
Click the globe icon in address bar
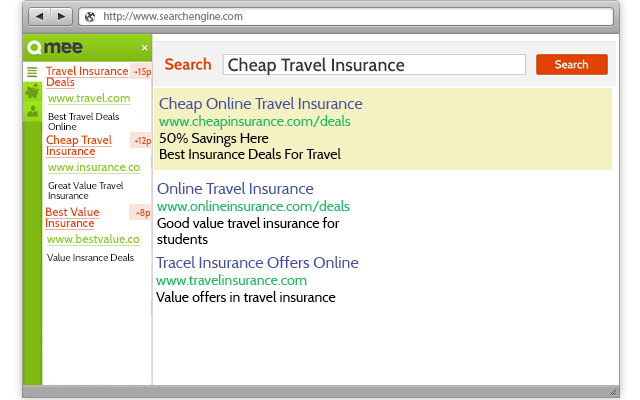90,17
